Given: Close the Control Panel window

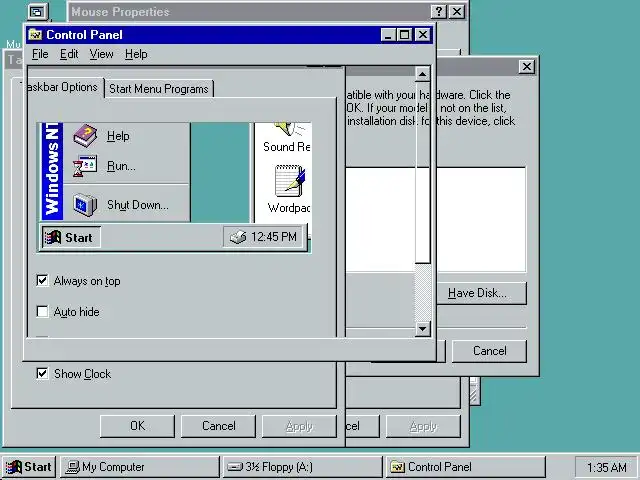Looking at the screenshot, I should tap(423, 35).
